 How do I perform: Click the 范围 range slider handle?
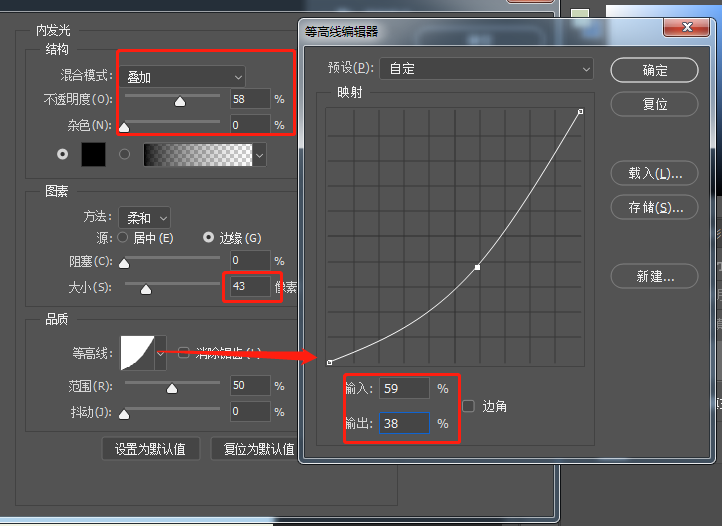pyautogui.click(x=172, y=389)
